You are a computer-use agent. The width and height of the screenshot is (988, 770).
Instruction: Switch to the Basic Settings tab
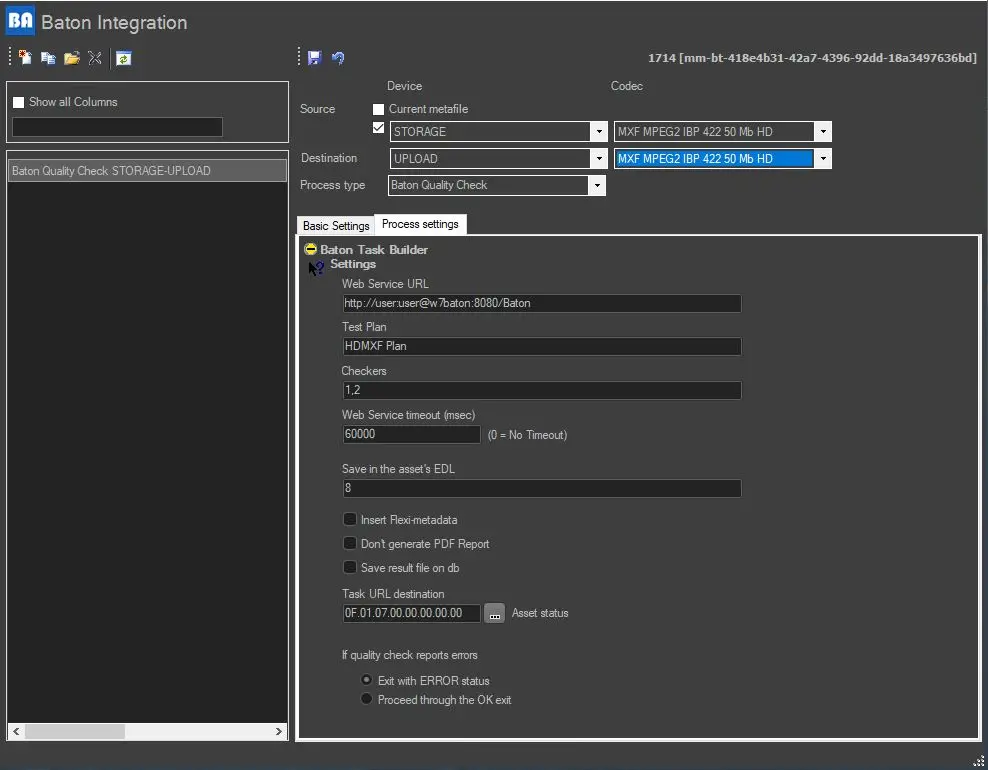point(336,225)
